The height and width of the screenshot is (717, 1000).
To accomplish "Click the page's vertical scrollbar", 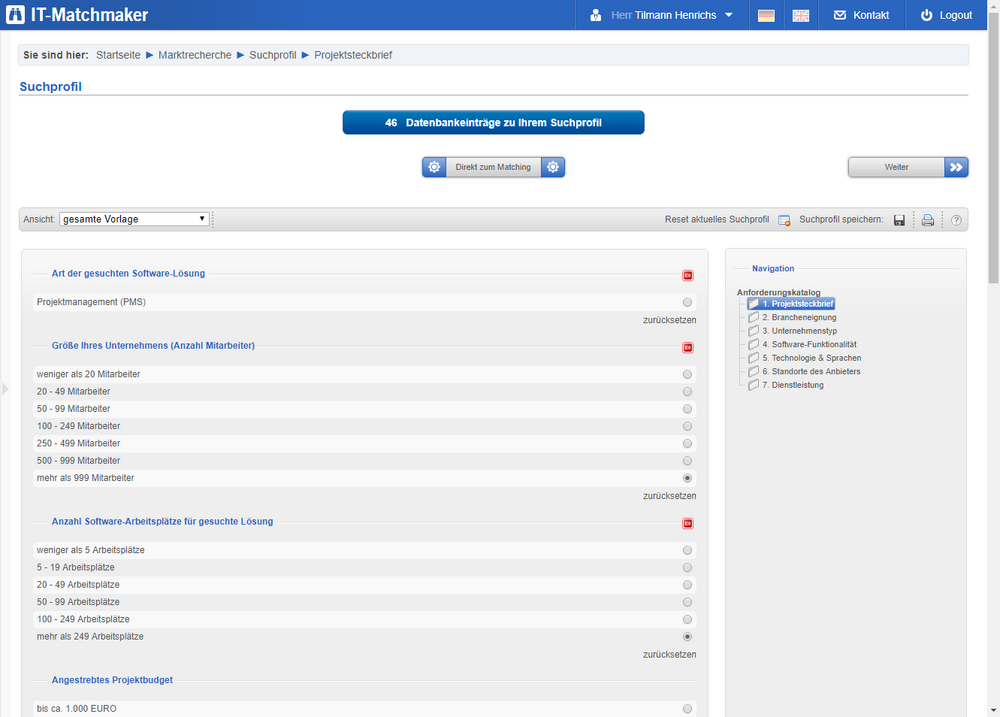I will tap(993, 150).
